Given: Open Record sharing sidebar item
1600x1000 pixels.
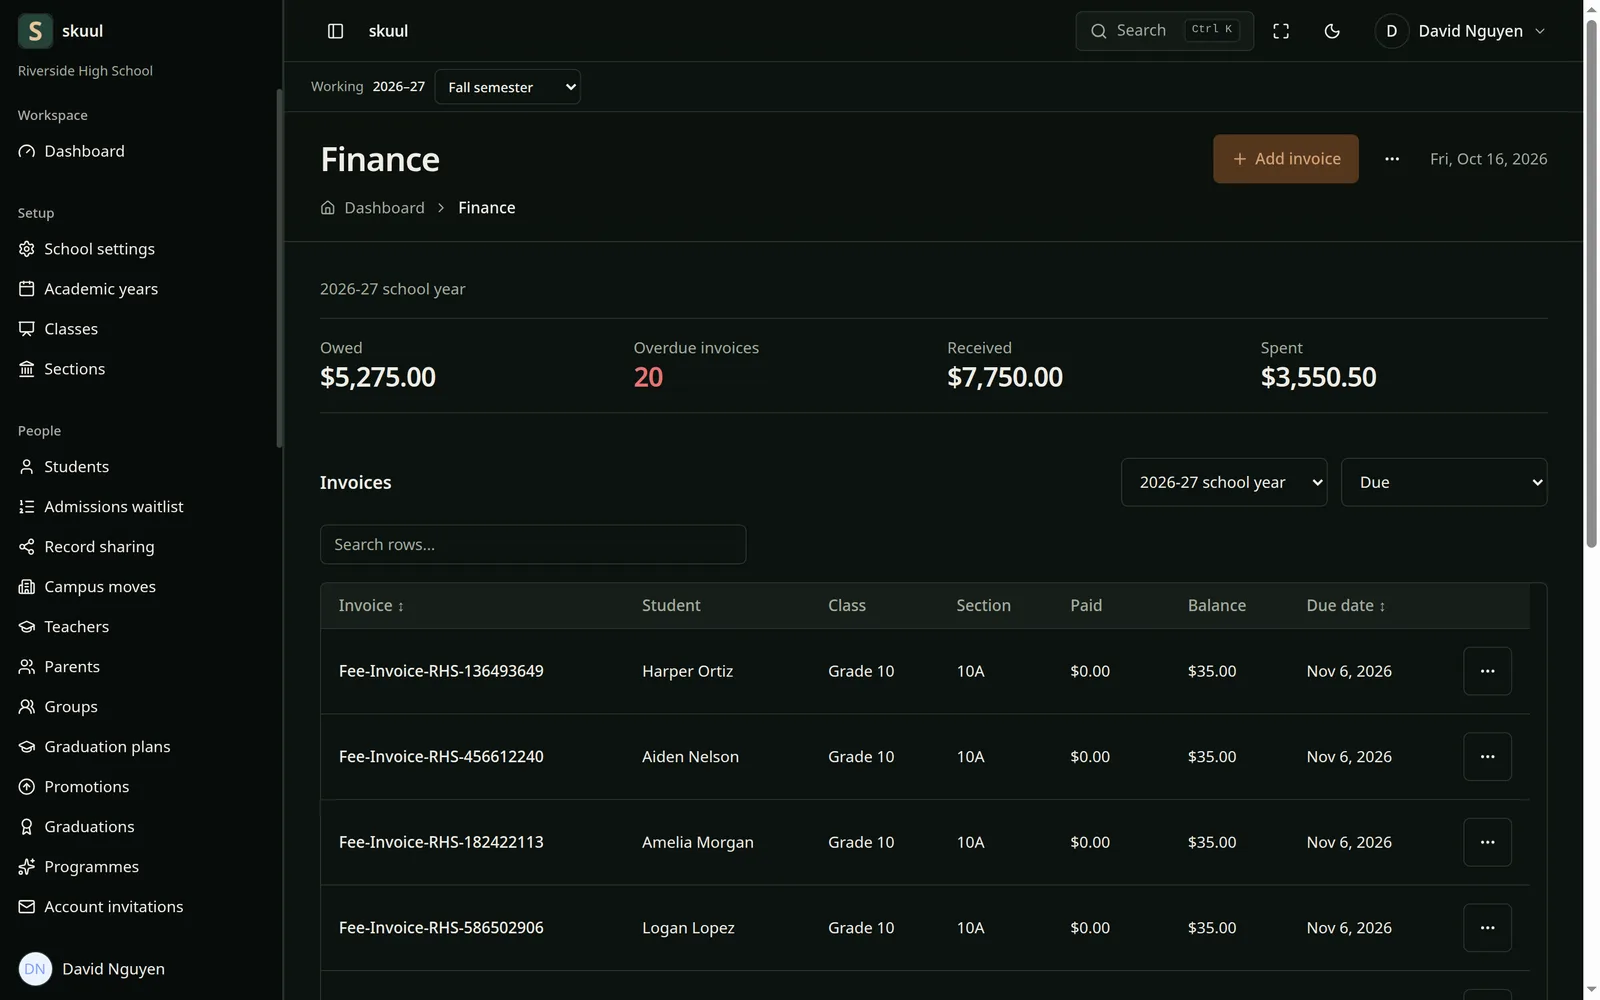Looking at the screenshot, I should pos(140,547).
